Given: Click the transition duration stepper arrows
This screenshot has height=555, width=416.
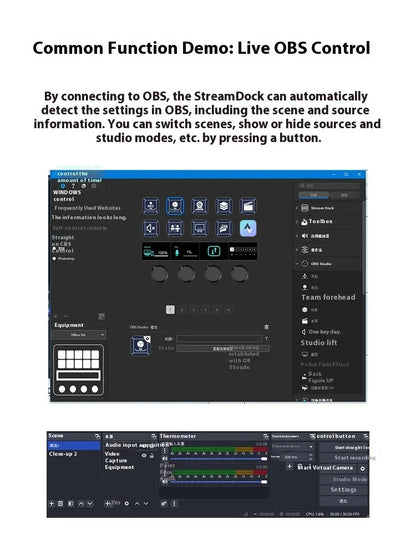Looking at the screenshot, I should 311,457.
